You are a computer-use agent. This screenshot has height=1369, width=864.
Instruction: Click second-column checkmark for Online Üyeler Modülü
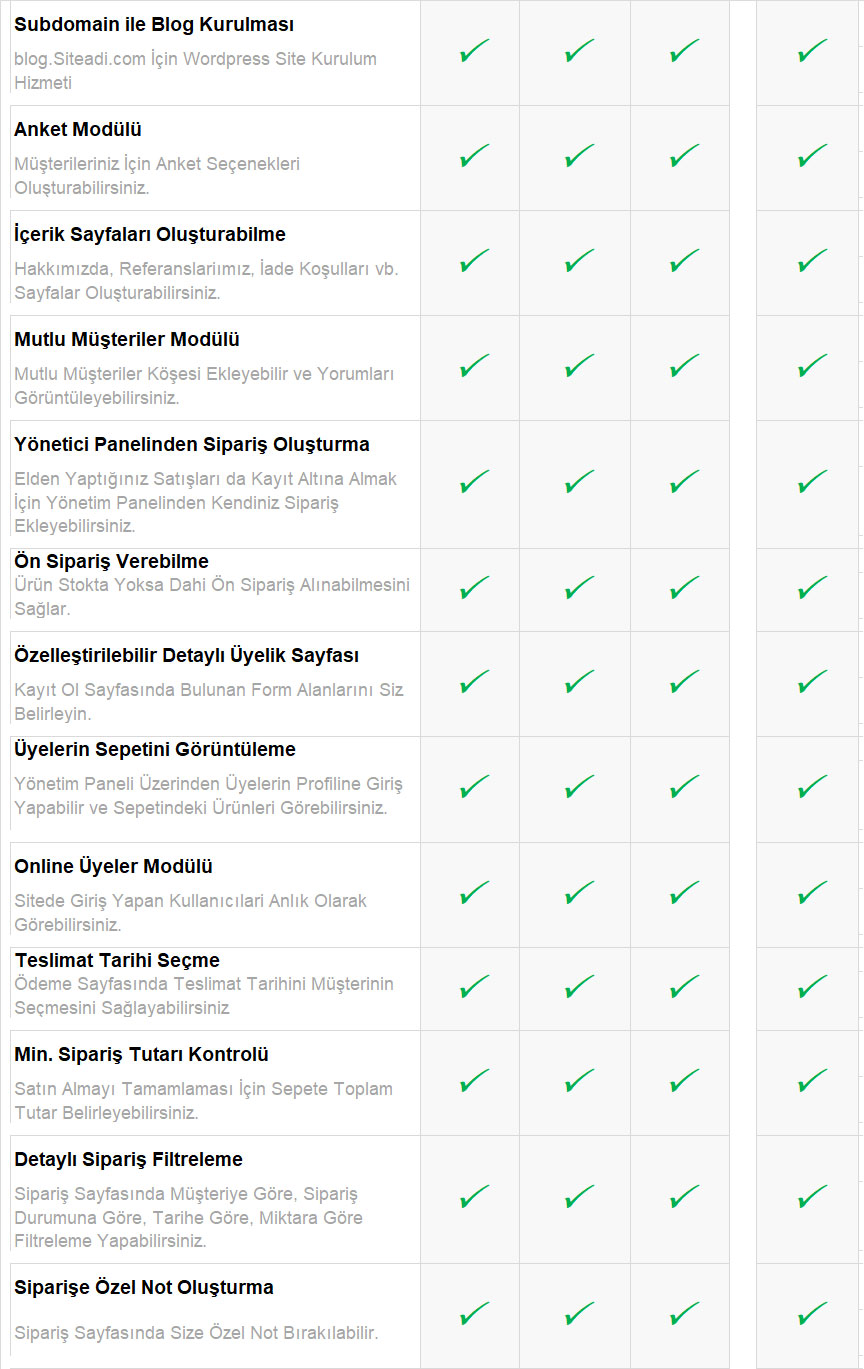[579, 893]
